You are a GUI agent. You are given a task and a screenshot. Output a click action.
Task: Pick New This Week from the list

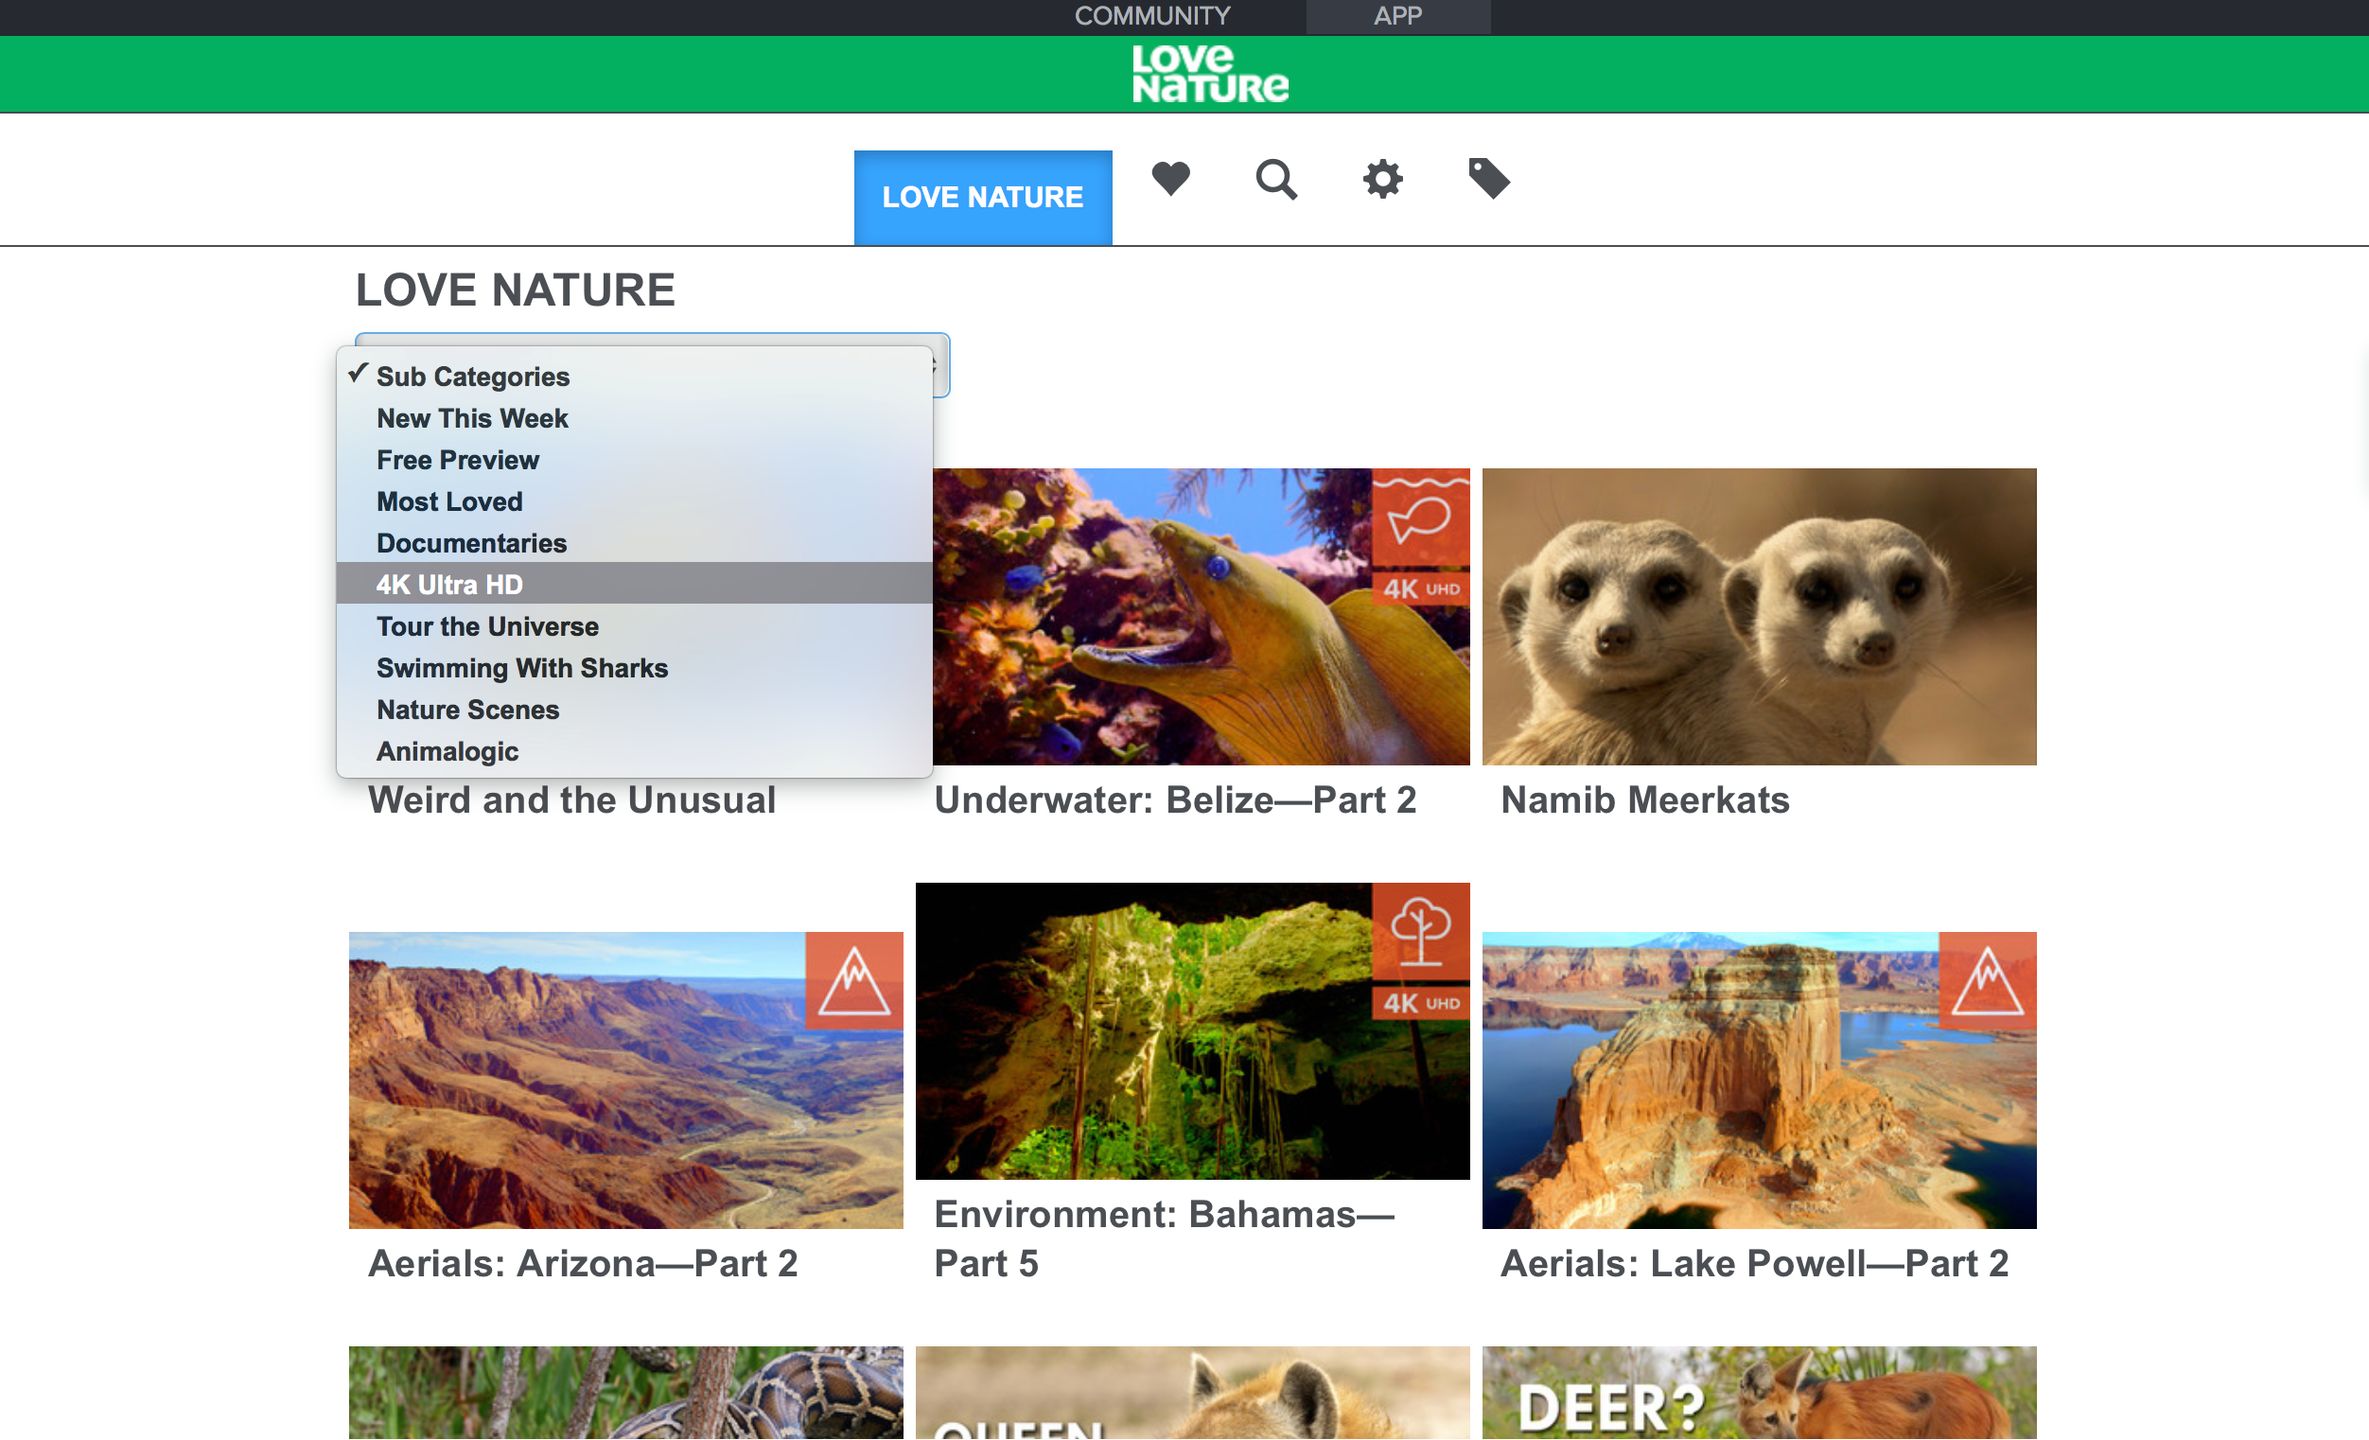[x=472, y=419]
